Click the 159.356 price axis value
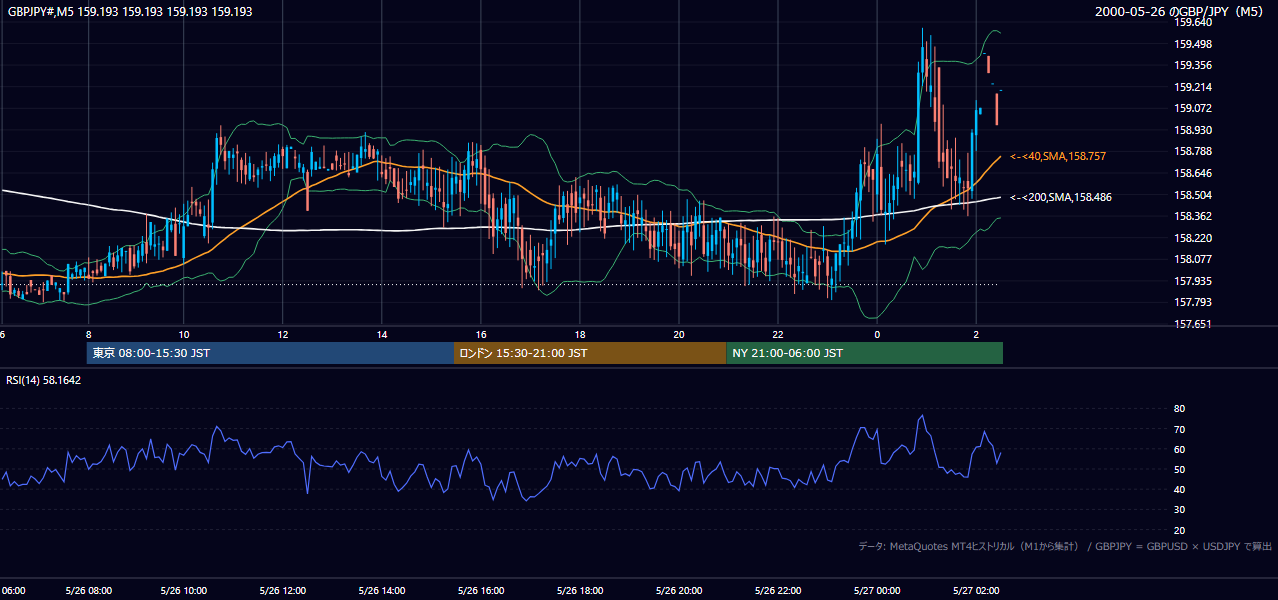 [1193, 65]
